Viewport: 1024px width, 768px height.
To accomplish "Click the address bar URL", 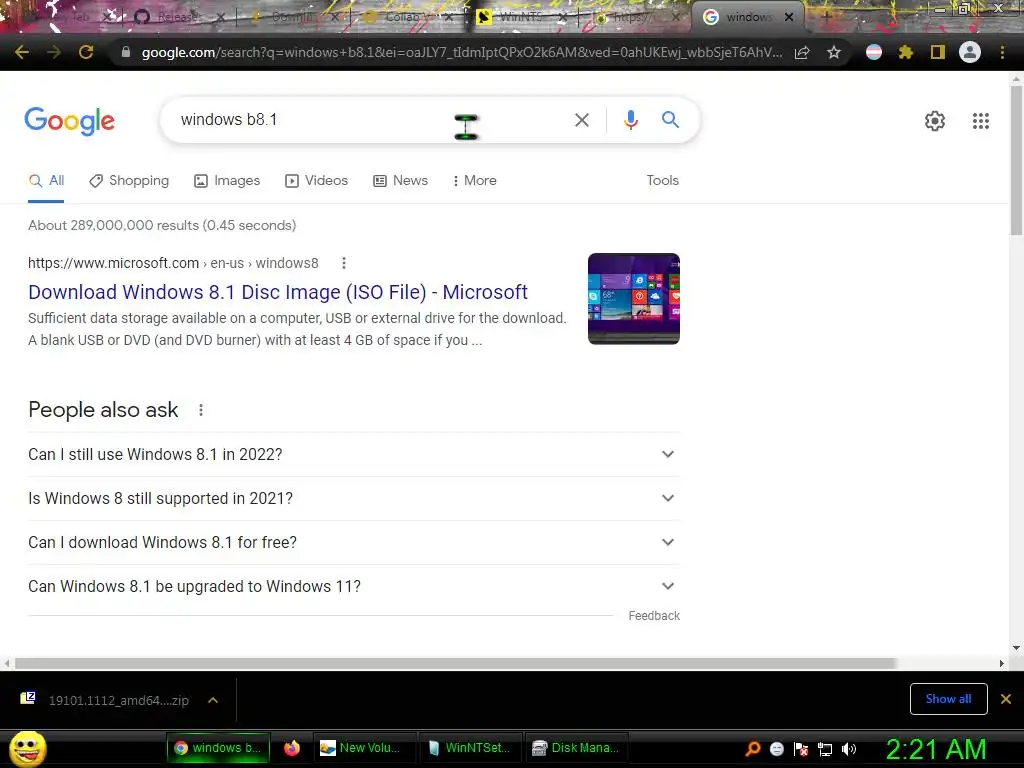I will click(461, 52).
